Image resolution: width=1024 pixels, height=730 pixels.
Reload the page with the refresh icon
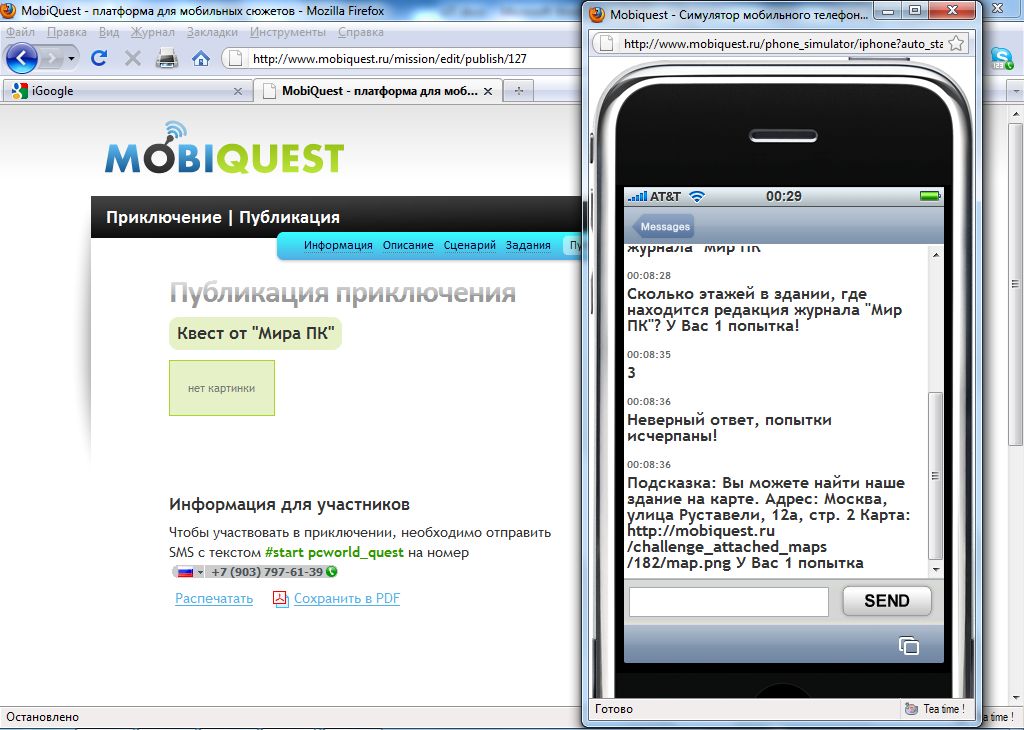click(99, 58)
